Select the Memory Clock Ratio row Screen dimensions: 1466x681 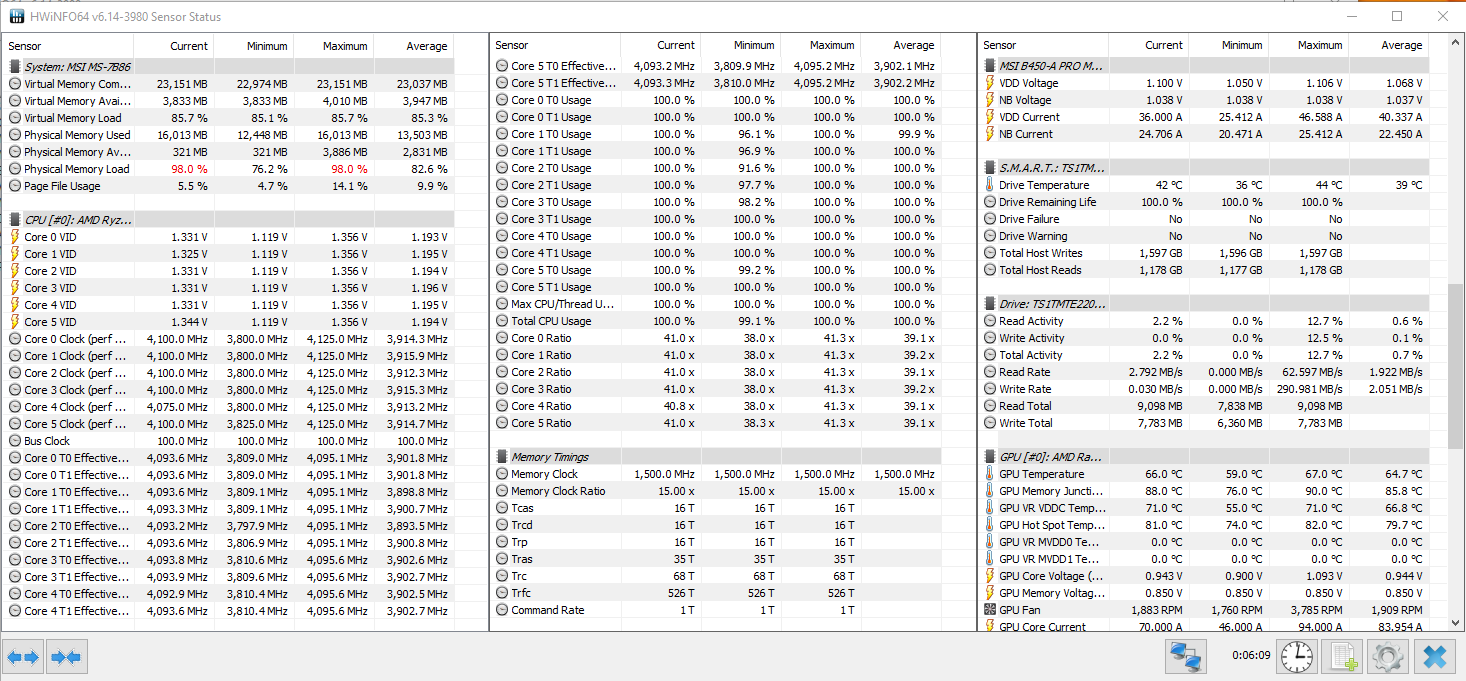coord(716,491)
